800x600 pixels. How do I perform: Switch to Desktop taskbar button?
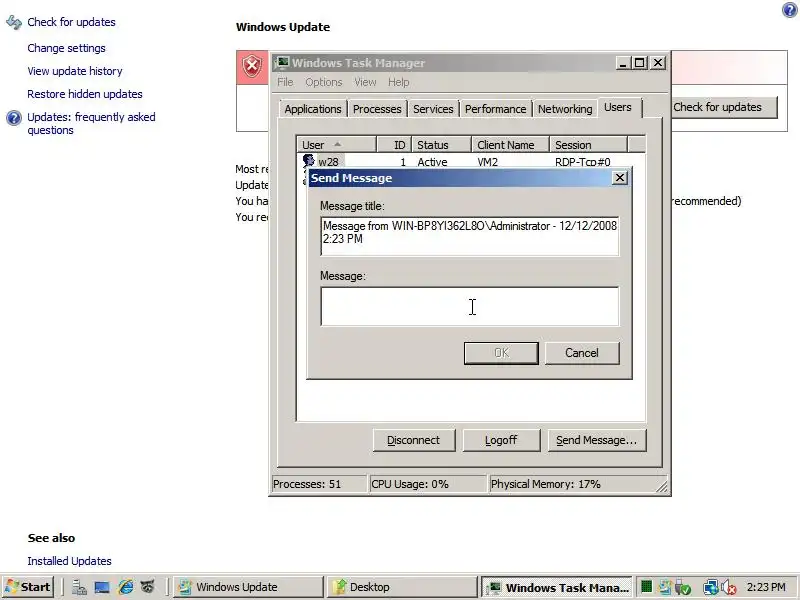pyautogui.click(x=402, y=587)
